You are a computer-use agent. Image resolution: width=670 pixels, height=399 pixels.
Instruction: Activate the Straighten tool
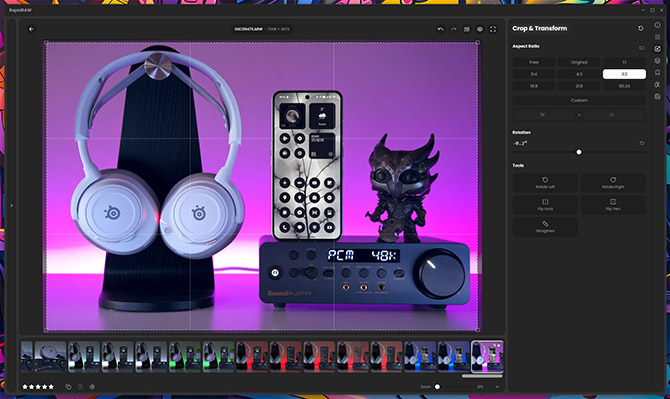545,227
